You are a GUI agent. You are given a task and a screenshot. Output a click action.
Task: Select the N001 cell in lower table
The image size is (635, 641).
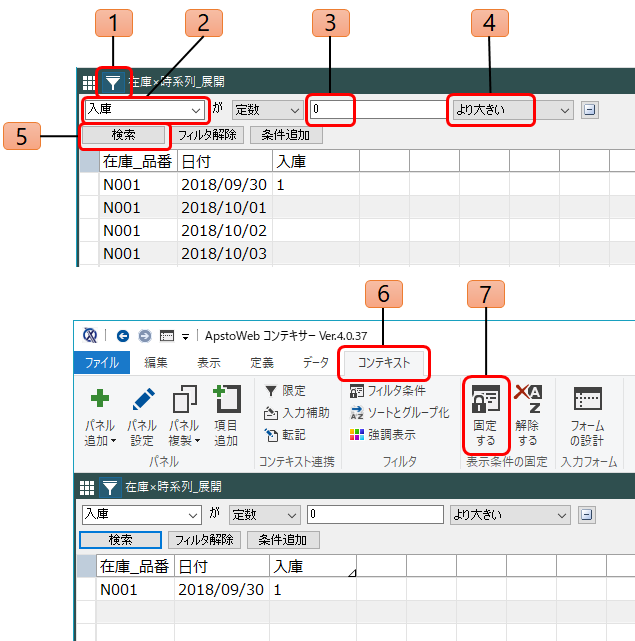tap(135, 589)
